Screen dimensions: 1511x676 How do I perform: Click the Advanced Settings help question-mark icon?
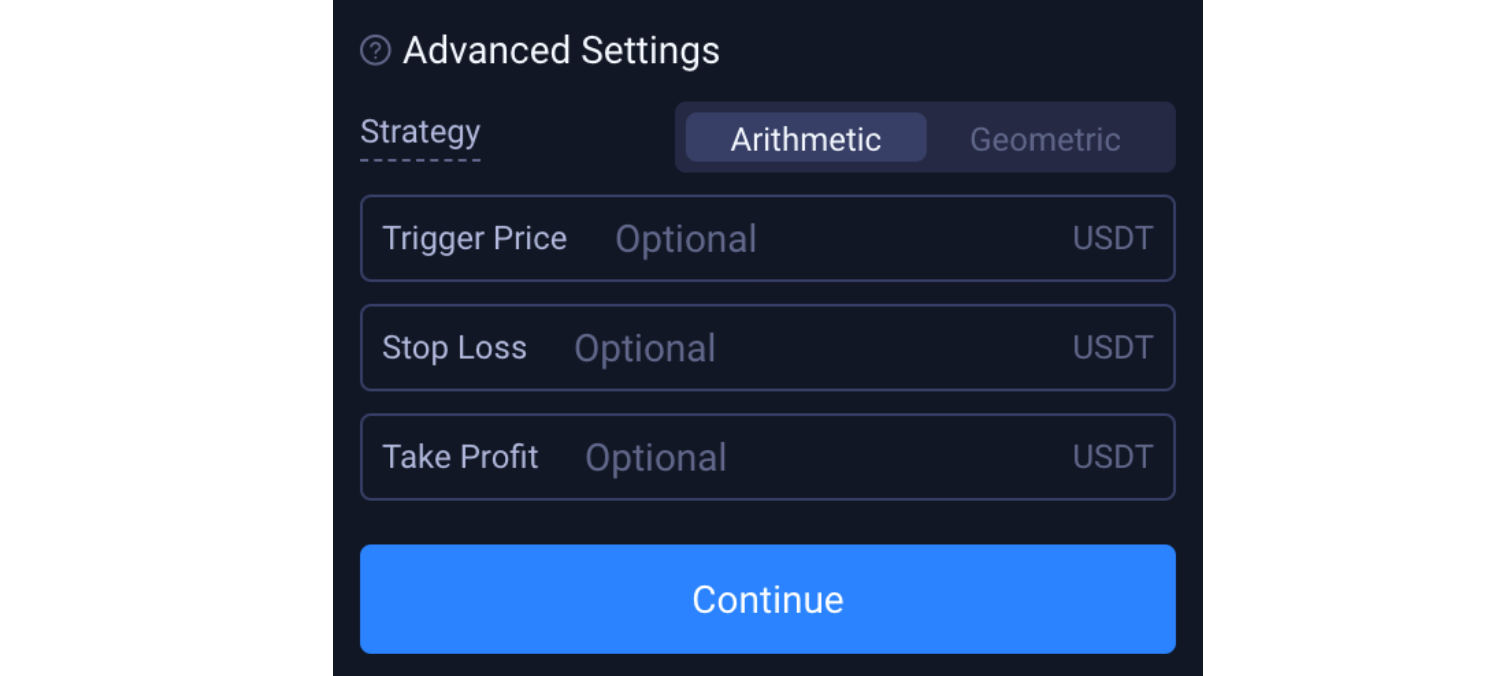point(375,50)
